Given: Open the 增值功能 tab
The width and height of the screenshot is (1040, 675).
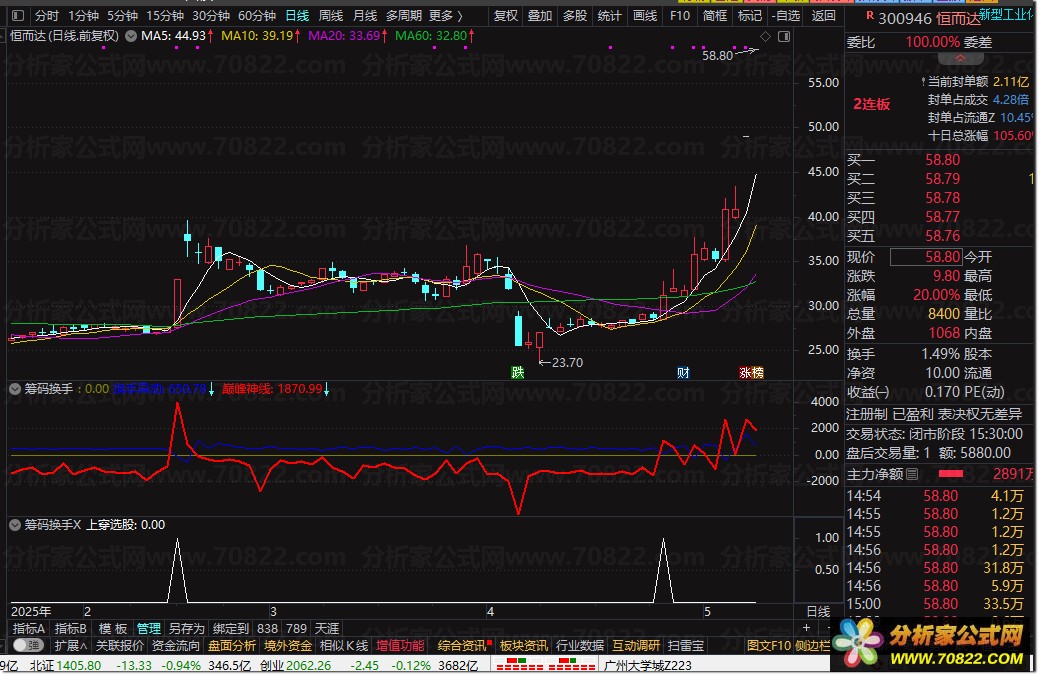Looking at the screenshot, I should 400,646.
